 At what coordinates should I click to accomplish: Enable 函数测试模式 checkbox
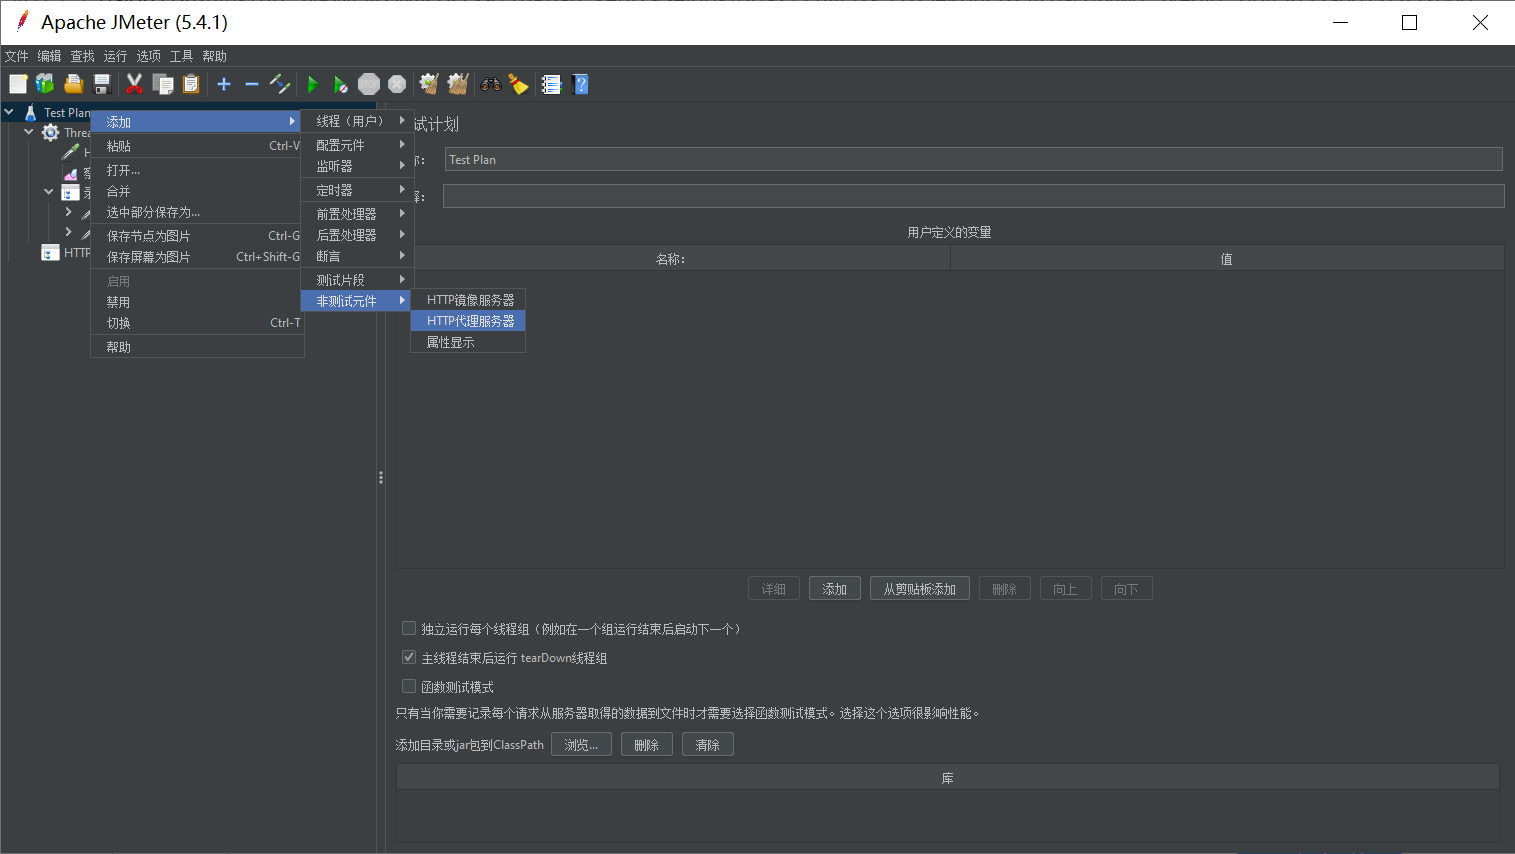click(408, 686)
